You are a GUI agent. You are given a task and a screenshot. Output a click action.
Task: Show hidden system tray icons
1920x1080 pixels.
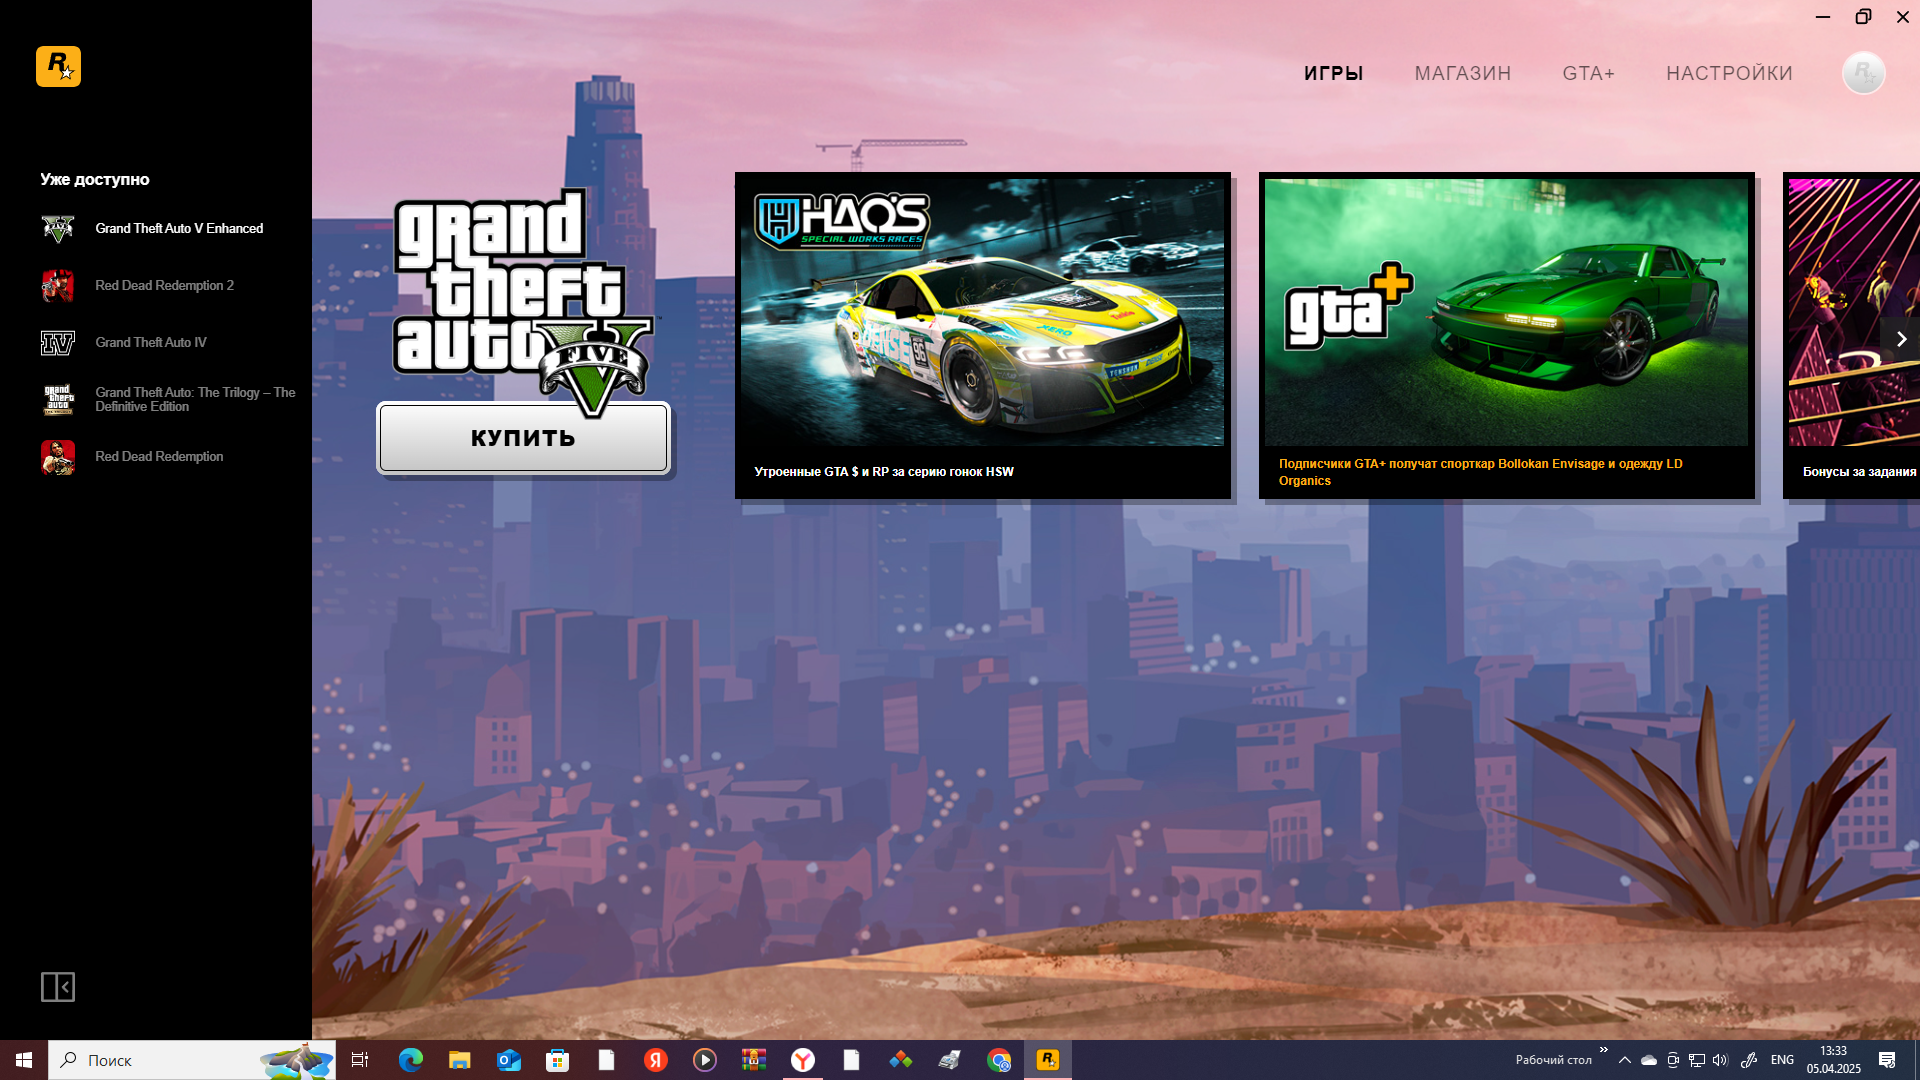pos(1625,1060)
